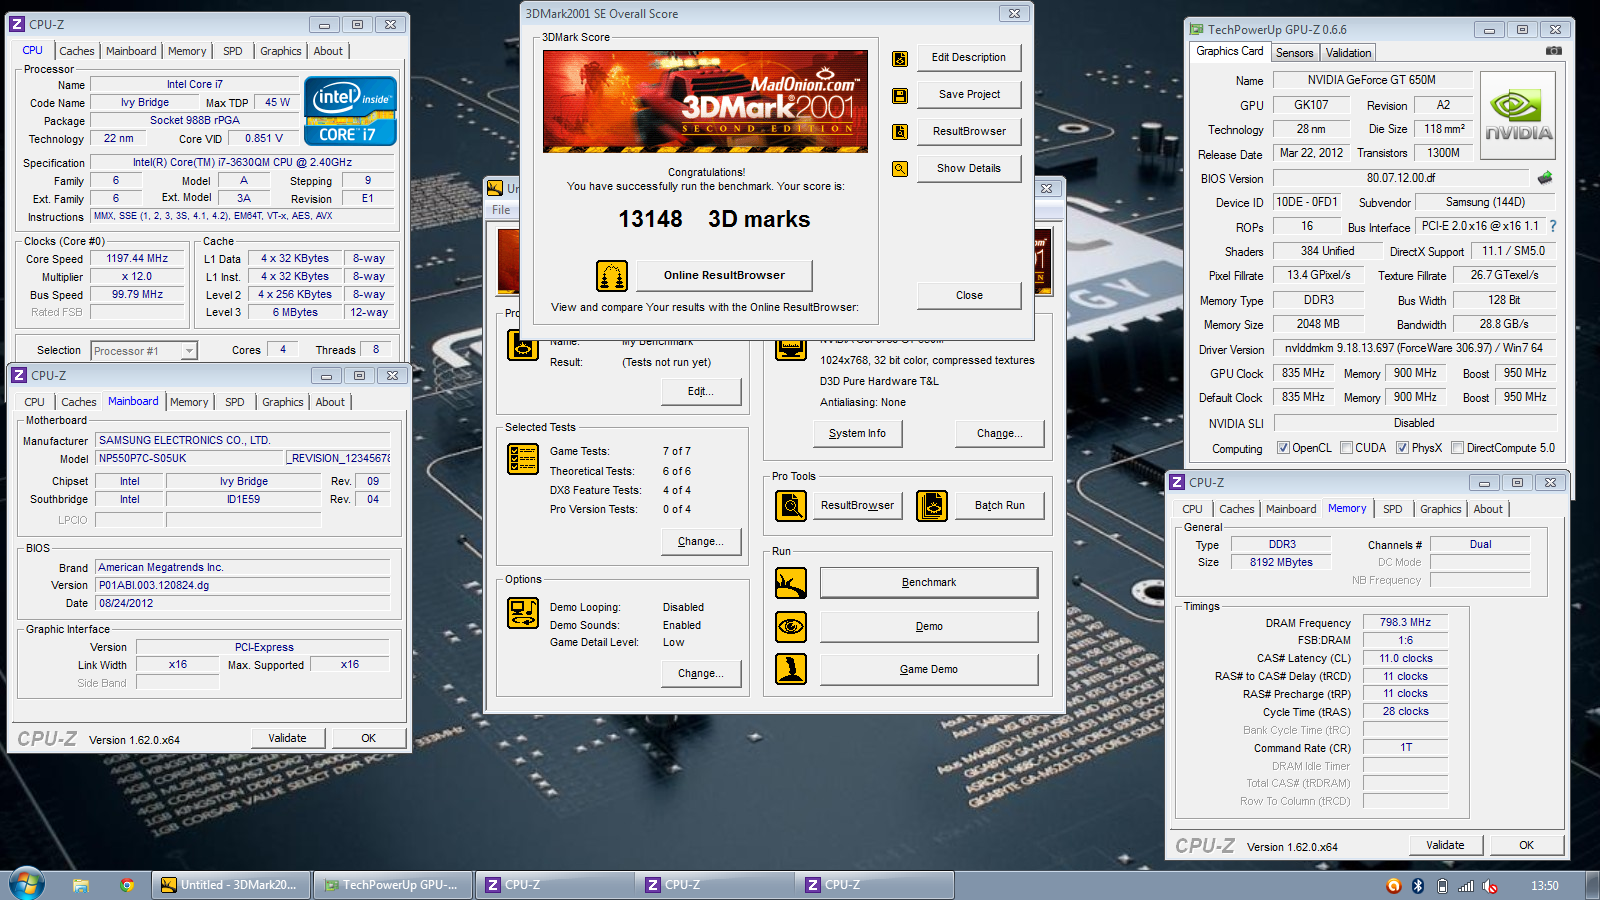
Task: Switch to TechPowerUp GPU-Z taskbar button
Action: (x=392, y=885)
